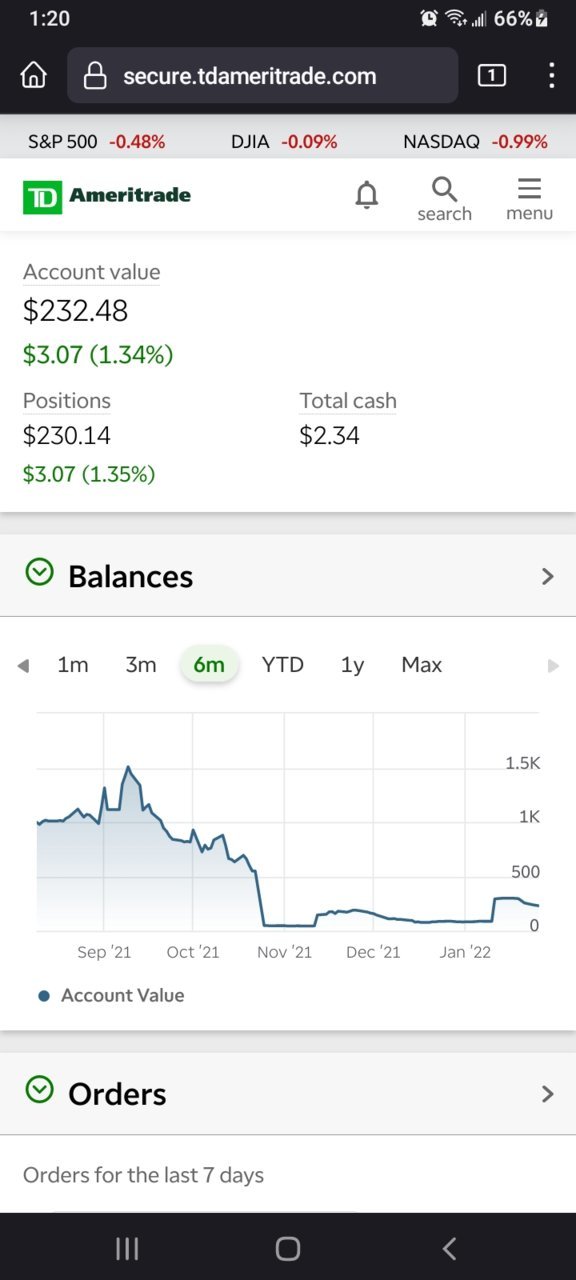The width and height of the screenshot is (576, 1280).
Task: Open Balances details with right arrow
Action: 547,576
